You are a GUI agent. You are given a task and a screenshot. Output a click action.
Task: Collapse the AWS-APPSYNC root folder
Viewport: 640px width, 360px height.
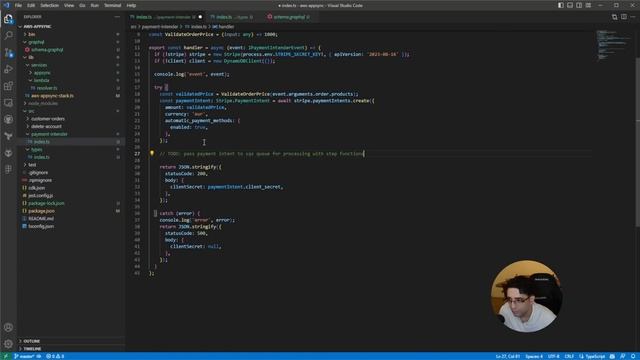[x=37, y=27]
